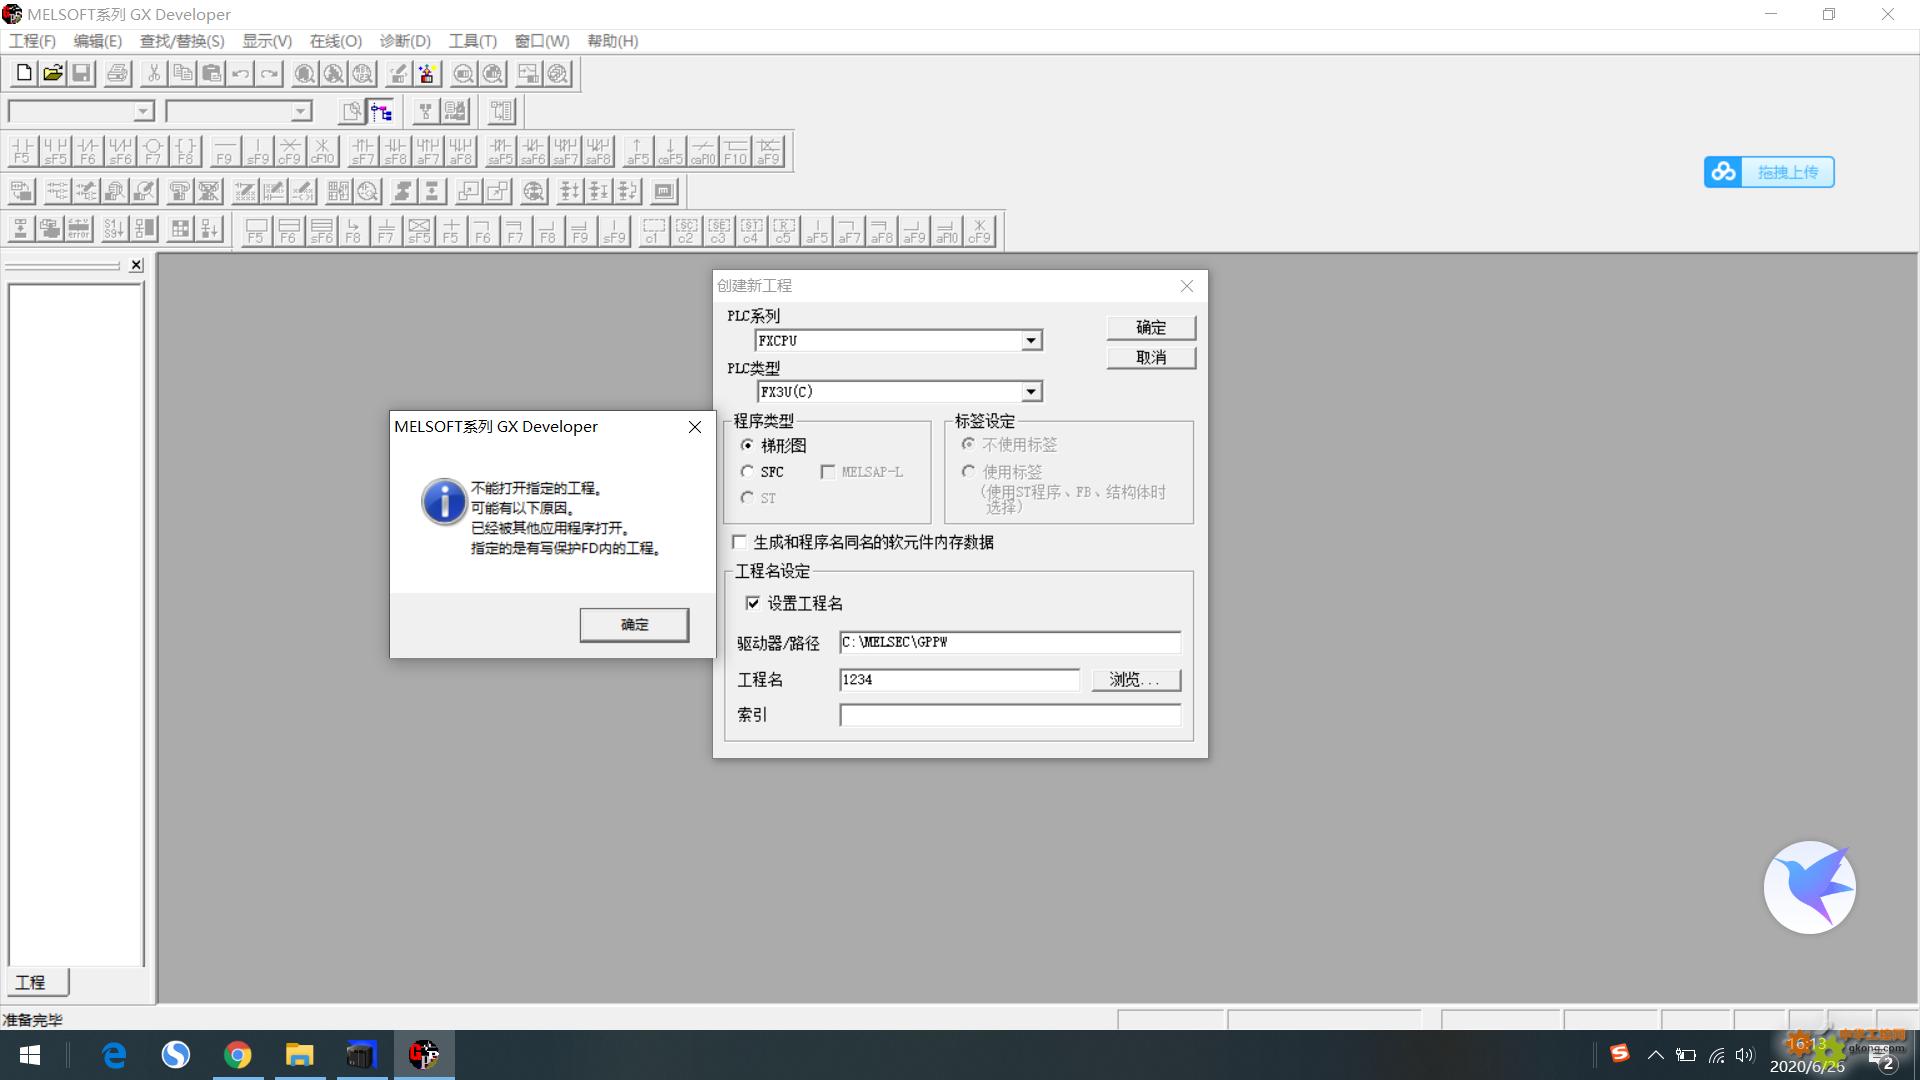
Task: Insert an open branch with sF5 icon
Action: tap(55, 151)
